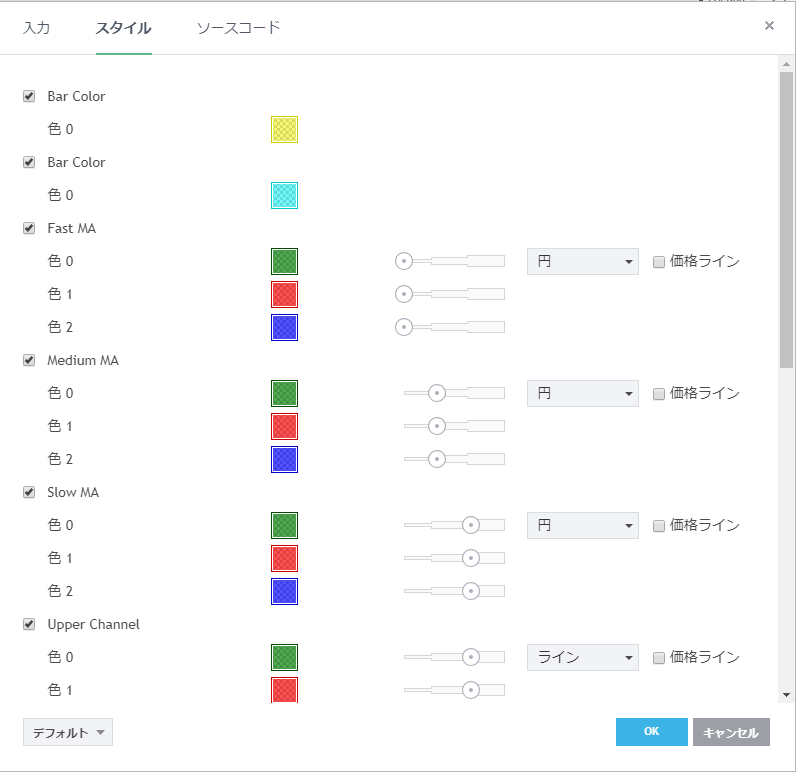The width and height of the screenshot is (796, 772).
Task: Click Fast MA green color 0 swatch
Action: (x=284, y=262)
